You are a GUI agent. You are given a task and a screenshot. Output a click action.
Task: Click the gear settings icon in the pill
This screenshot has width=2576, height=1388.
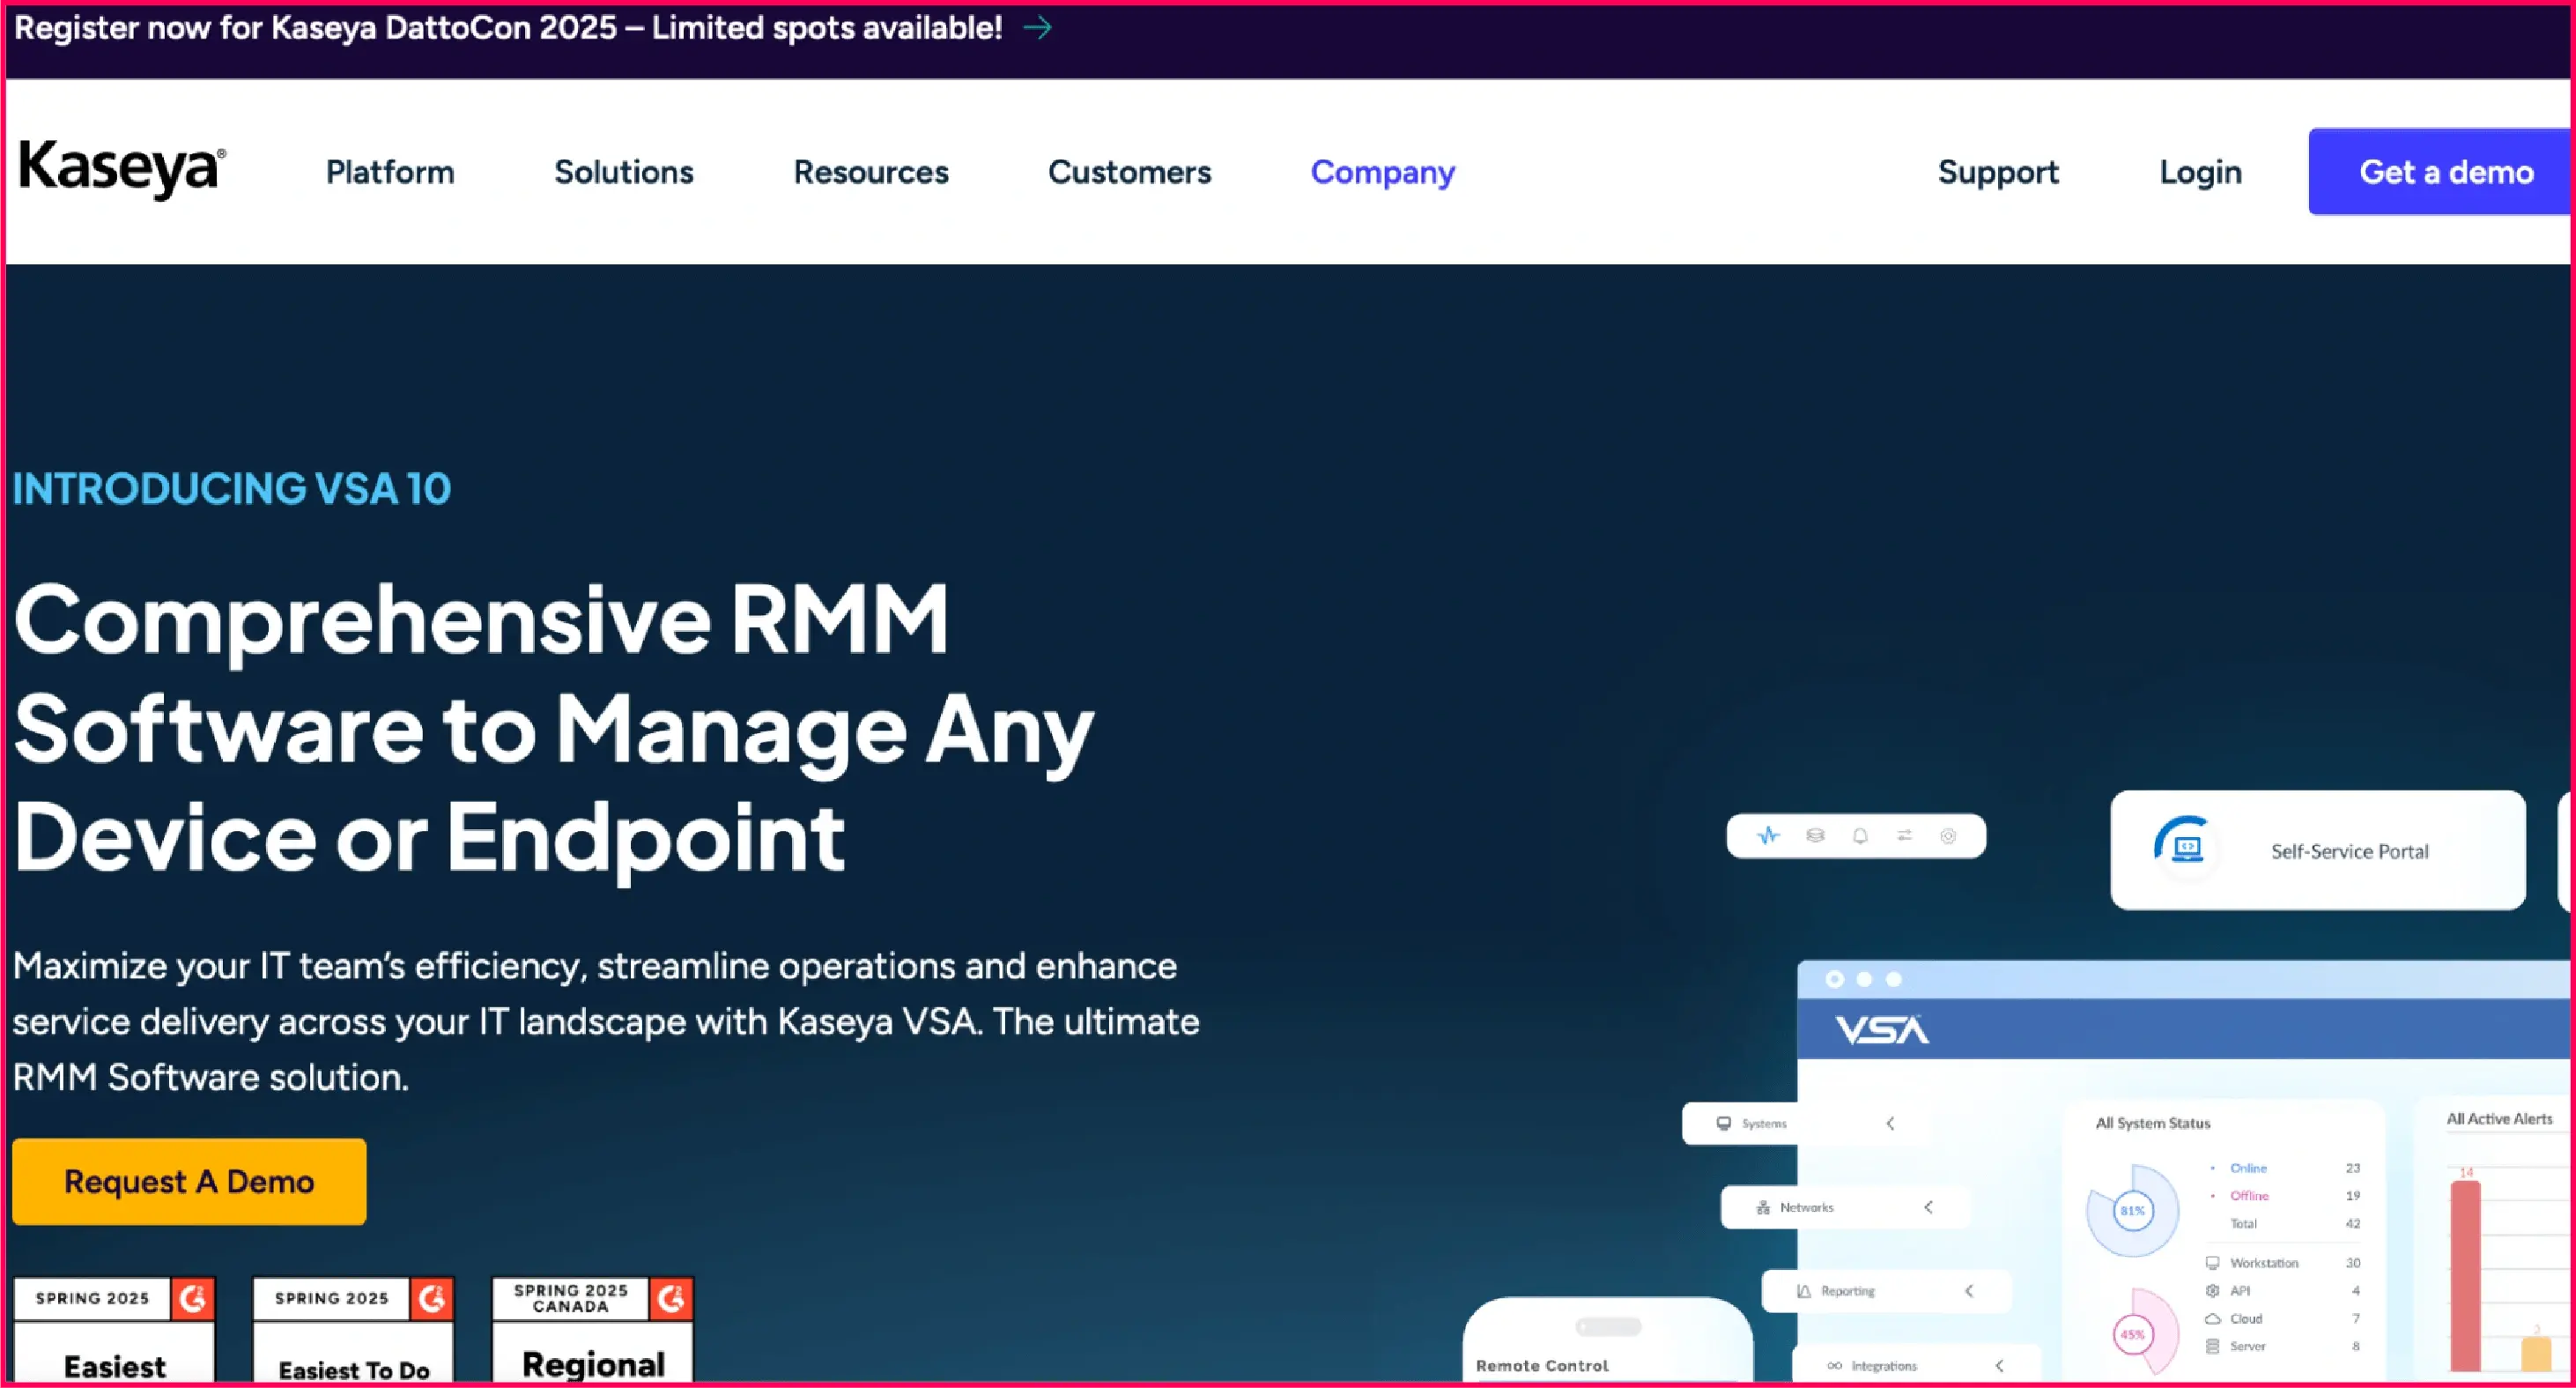pyautogui.click(x=1948, y=836)
